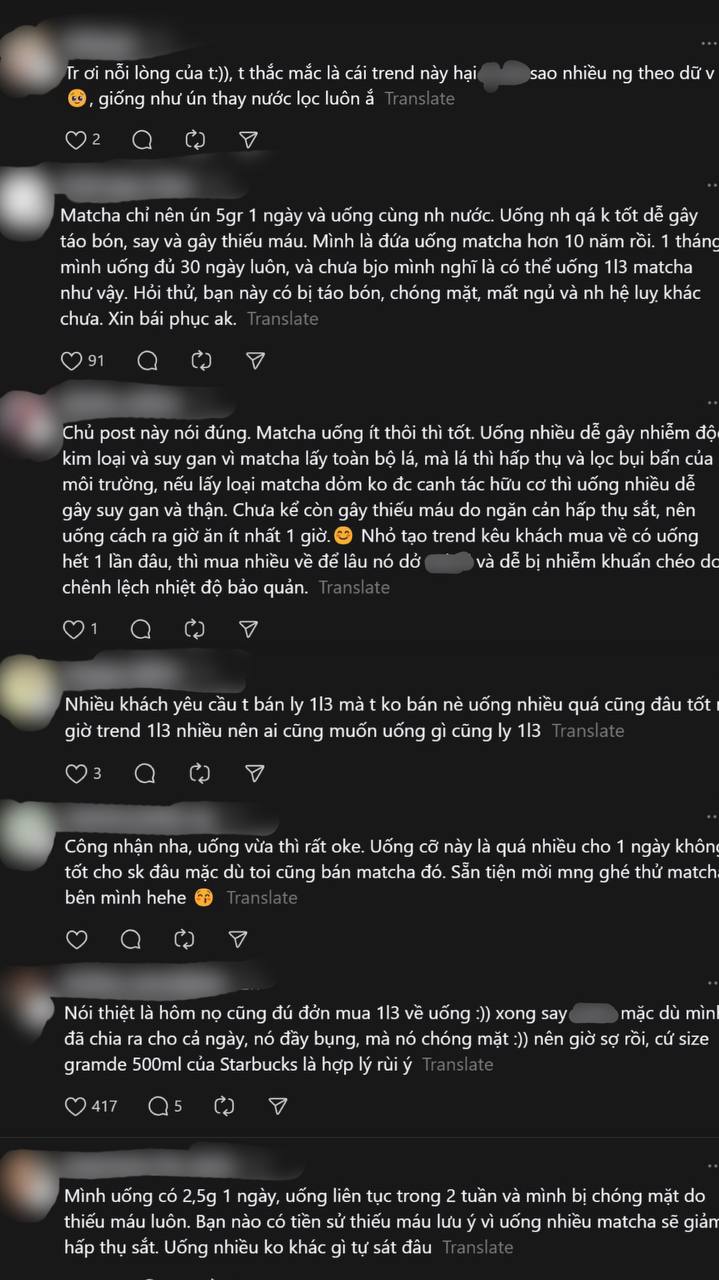
Task: Like the comment with 3 likes
Action: point(76,773)
